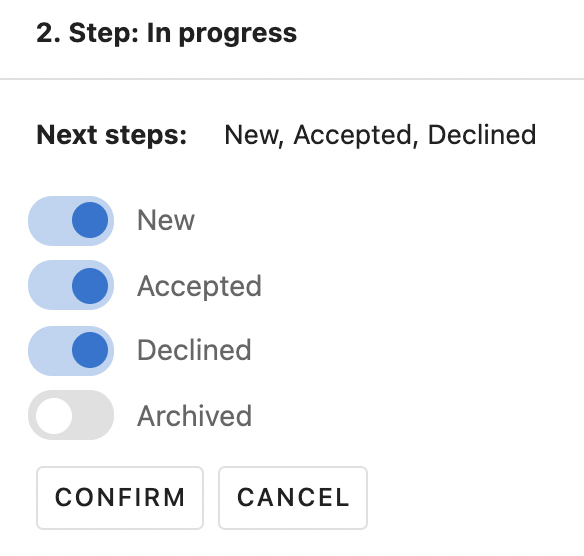Image resolution: width=584 pixels, height=556 pixels.
Task: Click the 'Next steps:' bold label
Action: [x=112, y=135]
